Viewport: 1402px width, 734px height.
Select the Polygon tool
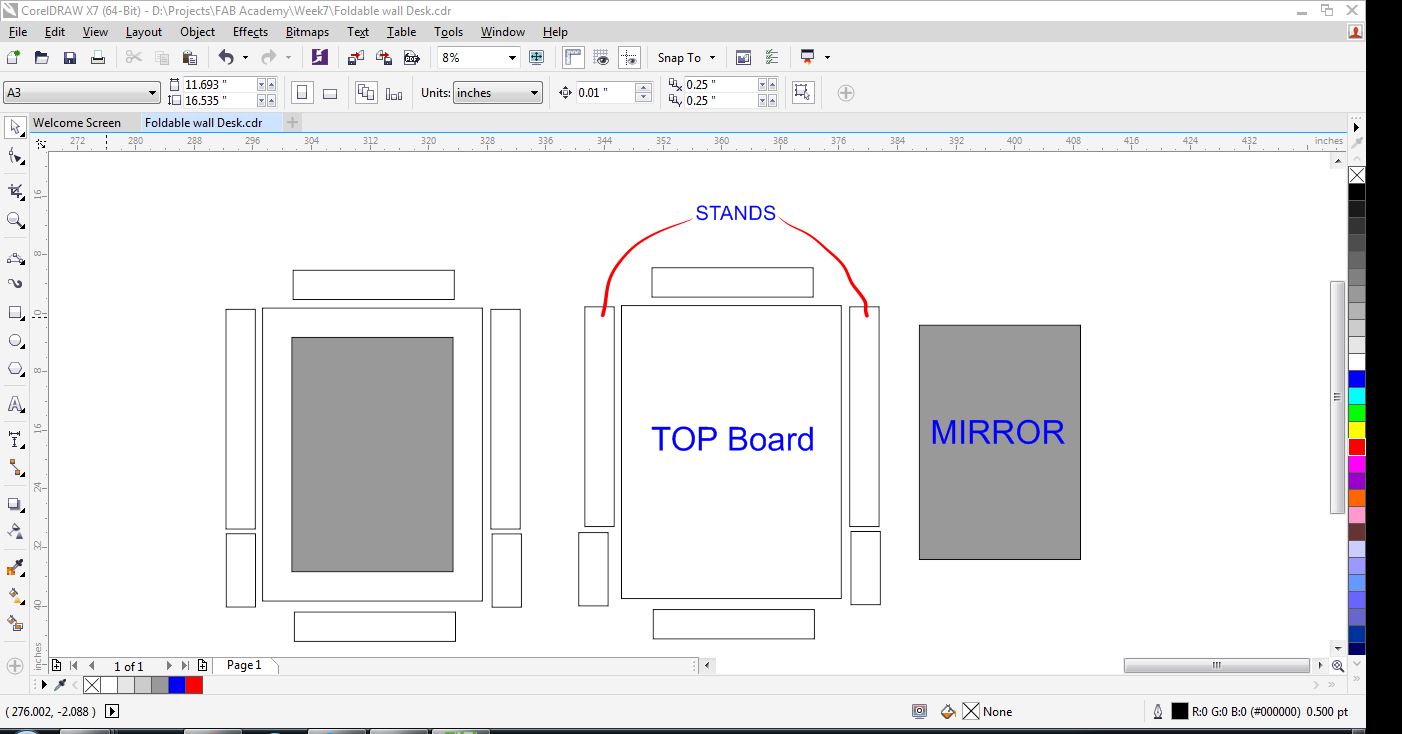coord(15,369)
